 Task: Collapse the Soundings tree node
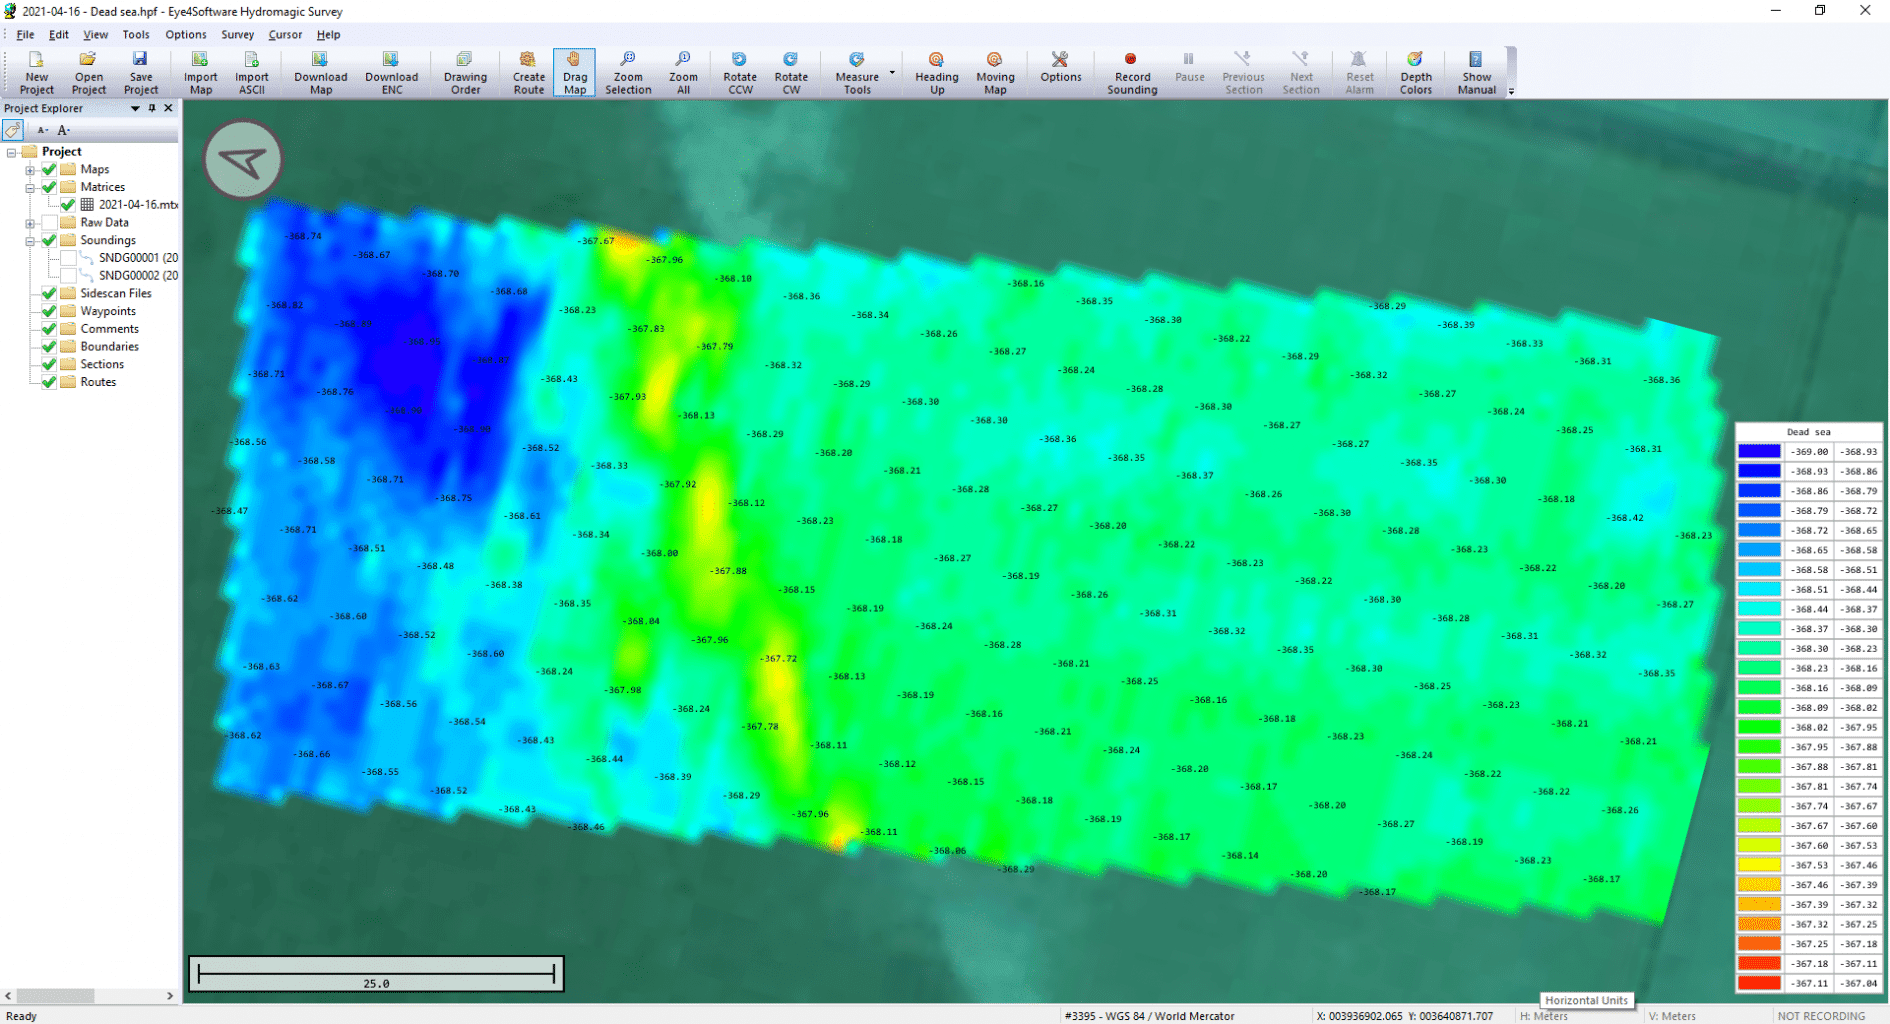pos(30,241)
